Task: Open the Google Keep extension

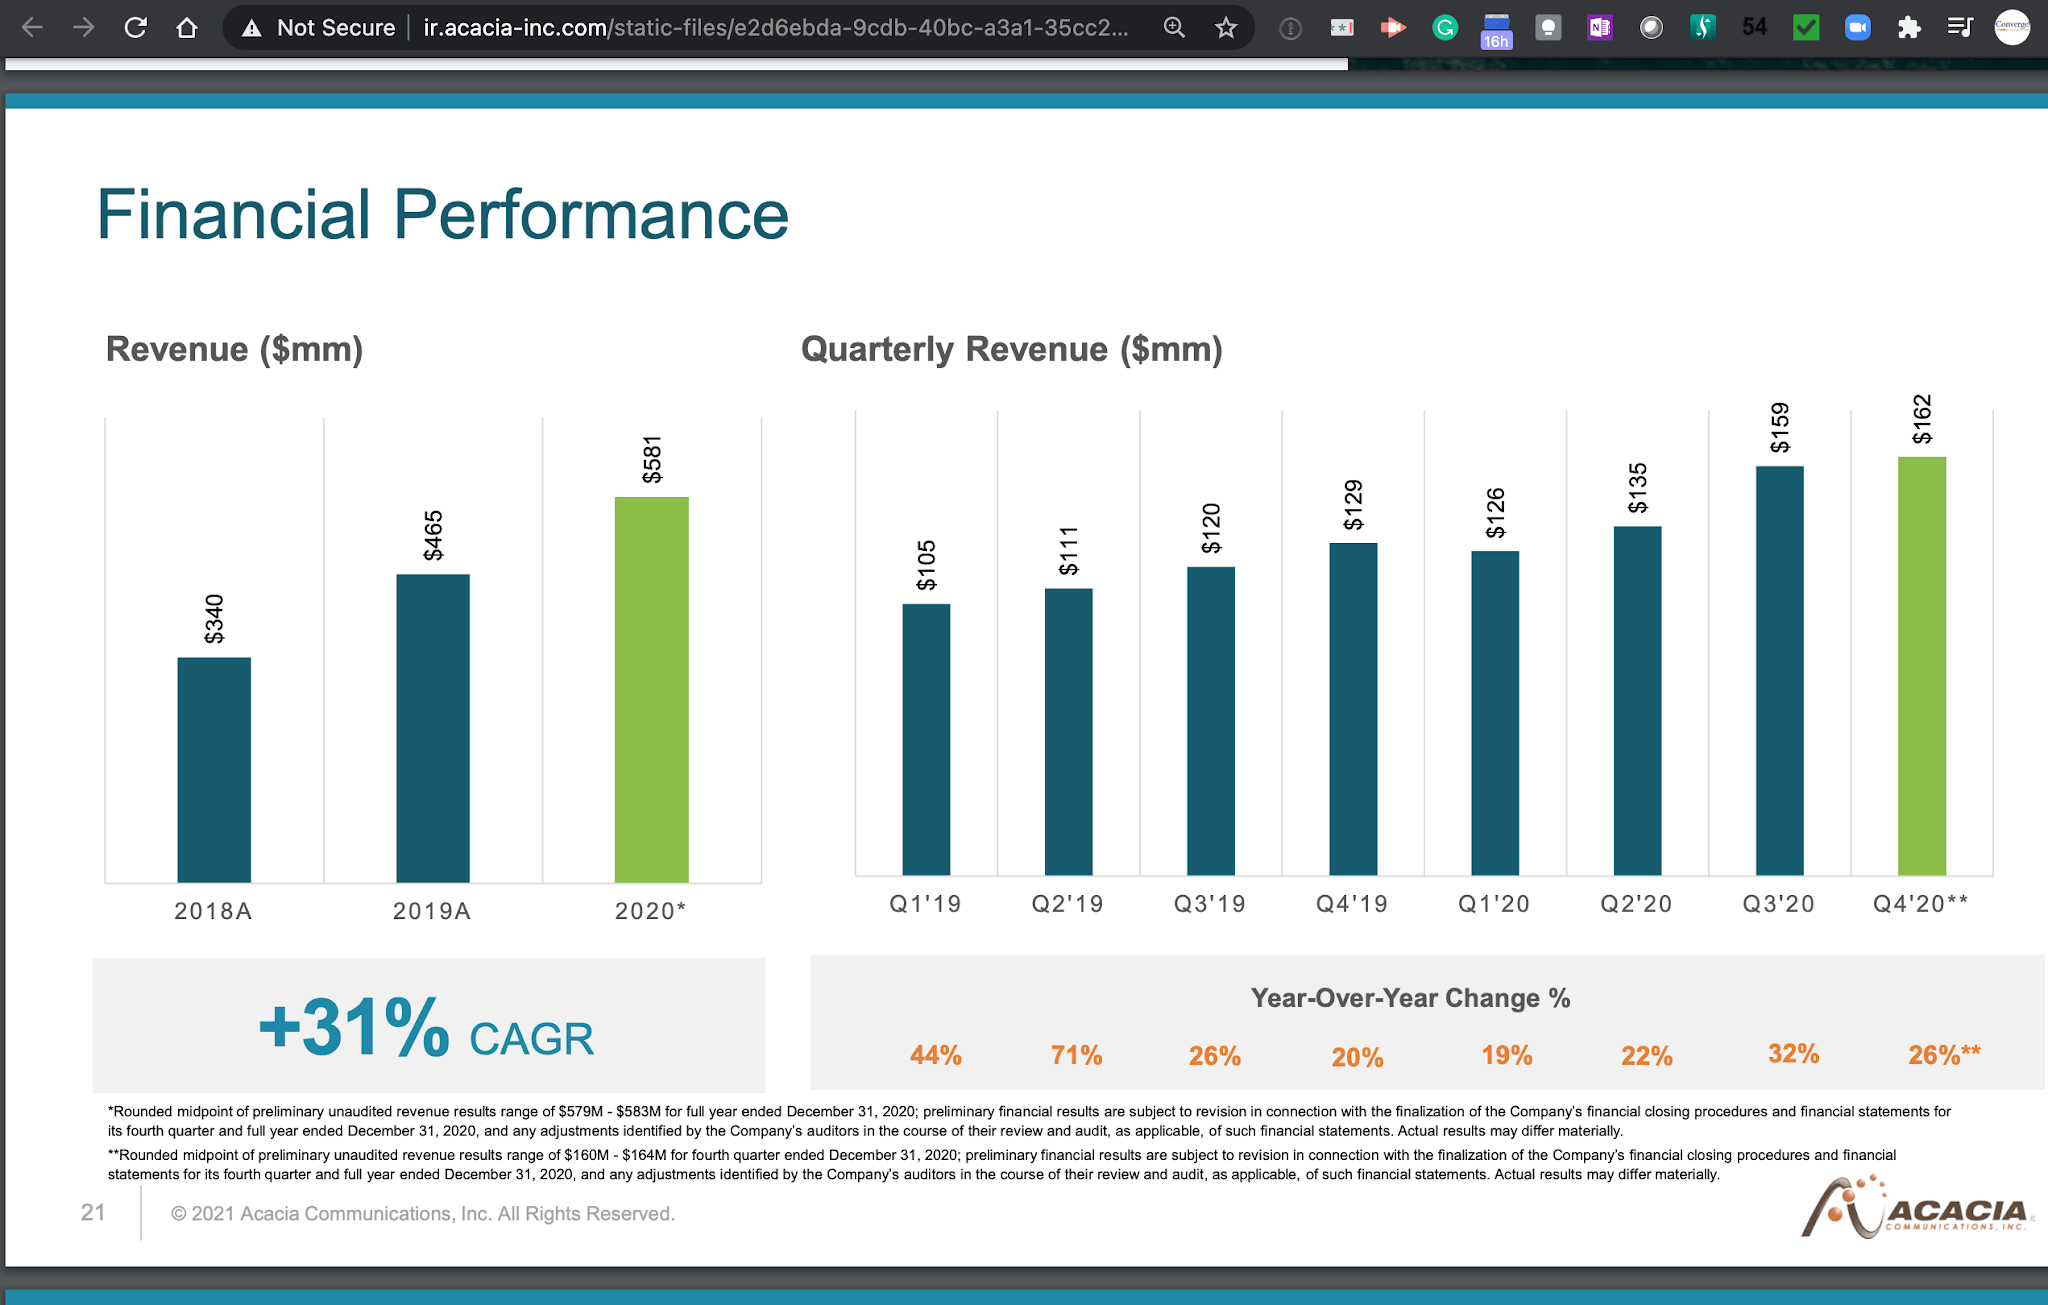Action: click(1549, 27)
